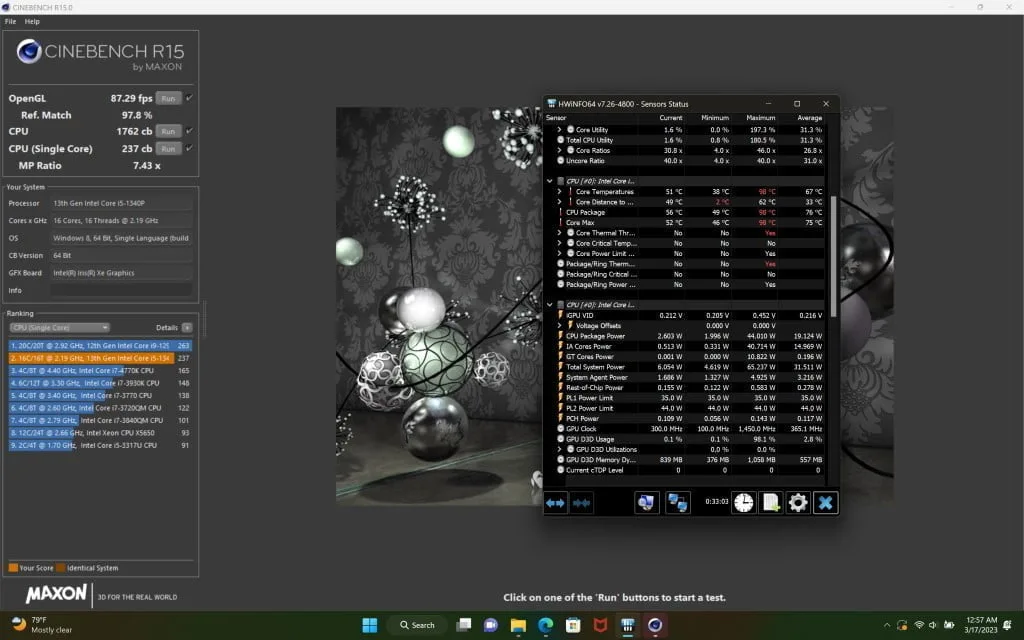The height and width of the screenshot is (640, 1024).
Task: Reset the HWiNFO elapsed-time clock icon
Action: pos(743,502)
